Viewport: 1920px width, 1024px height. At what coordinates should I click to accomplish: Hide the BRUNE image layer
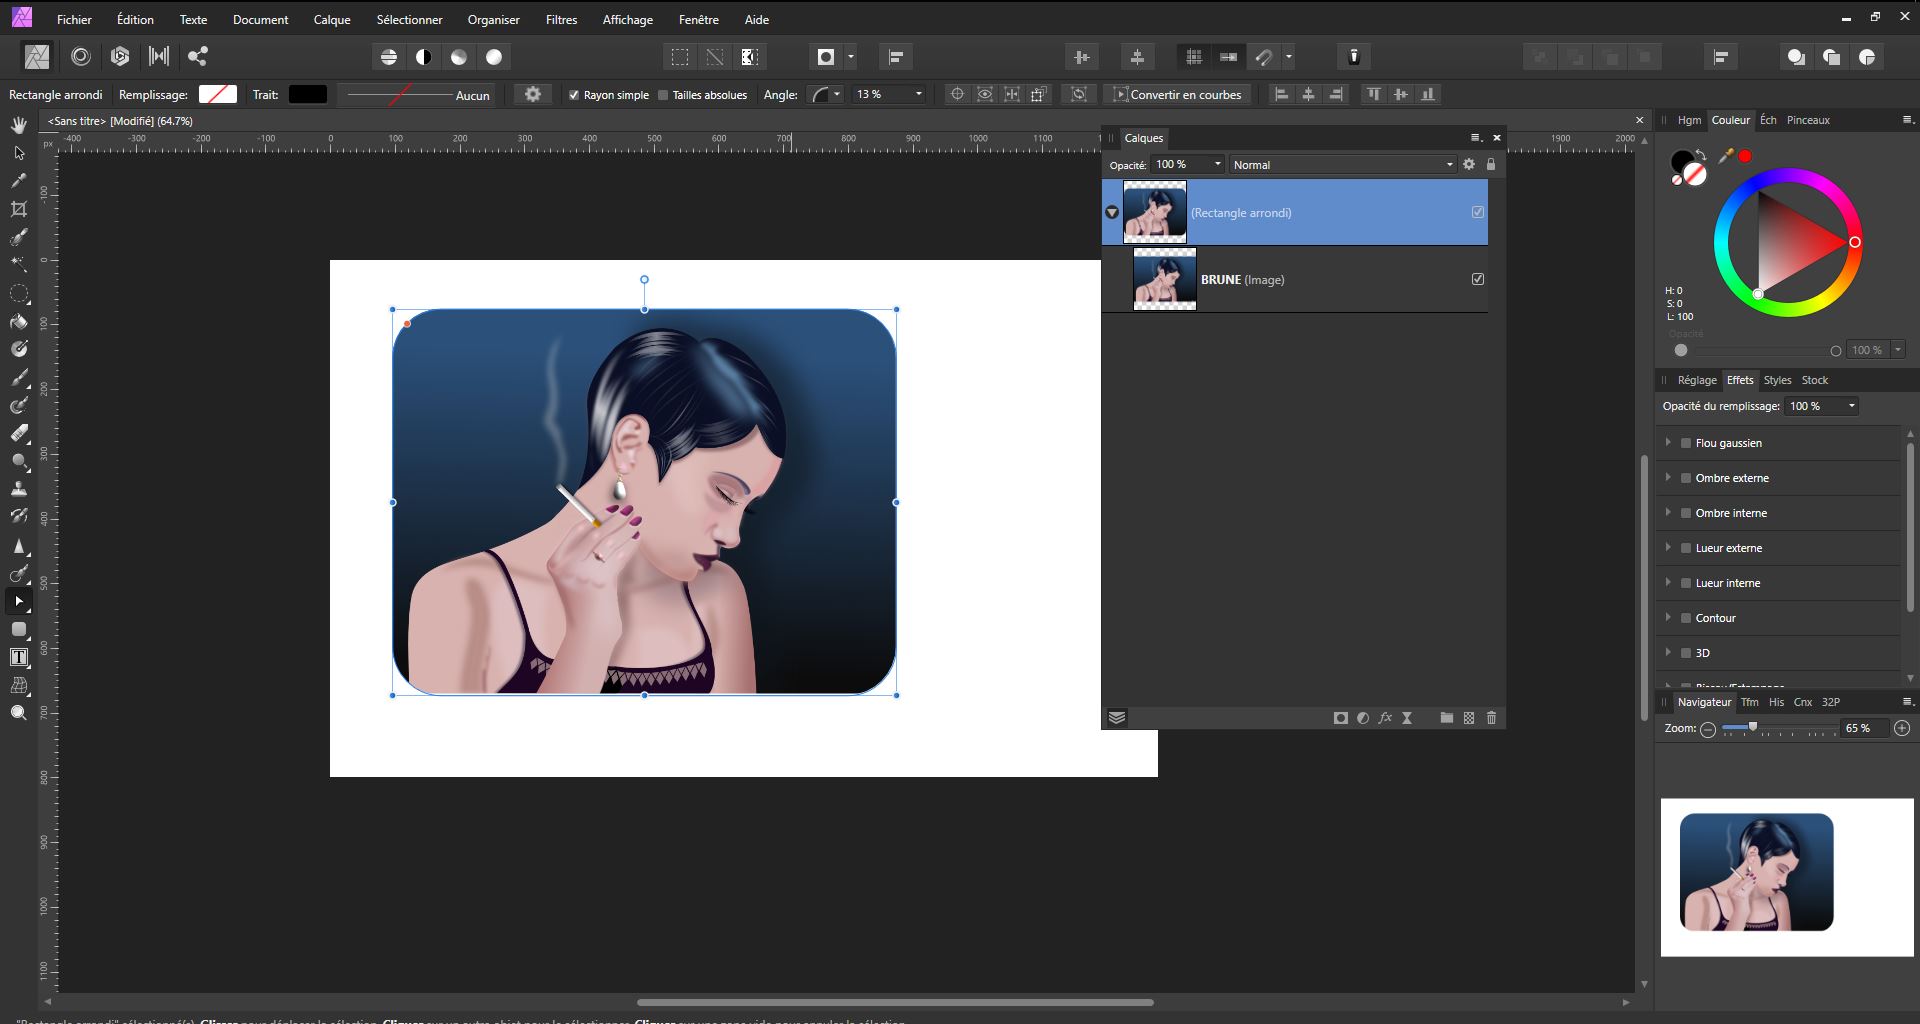(x=1477, y=280)
